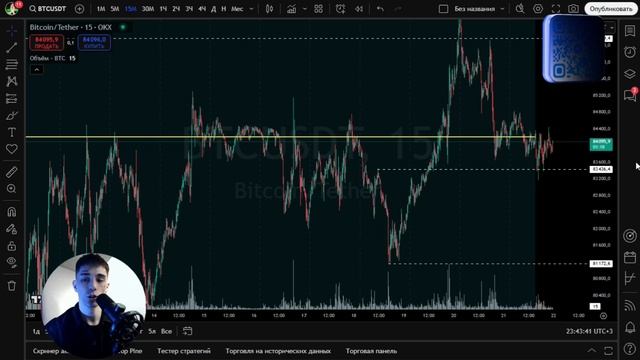The width and height of the screenshot is (640, 360).
Task: Collapse the indicator legend chevron
Action: pyautogui.click(x=37, y=70)
